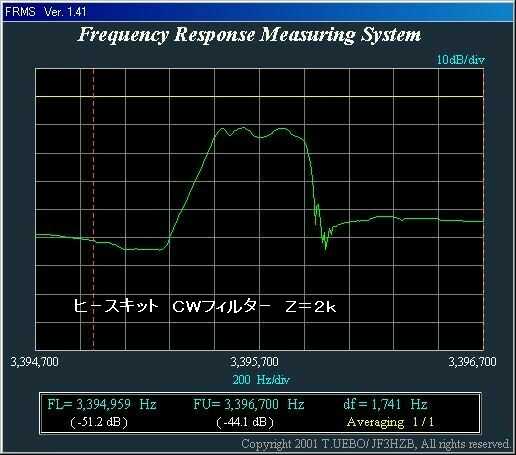This screenshot has height=455, width=516.
Task: Click the -51.2 dB lower marker level
Action: pos(99,422)
